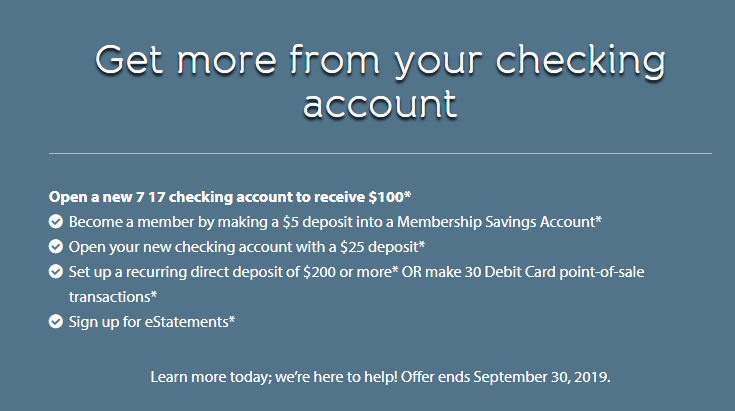Click the checkmark icon beside Set up a recurring
Image resolution: width=735 pixels, height=411 pixels.
(56, 272)
